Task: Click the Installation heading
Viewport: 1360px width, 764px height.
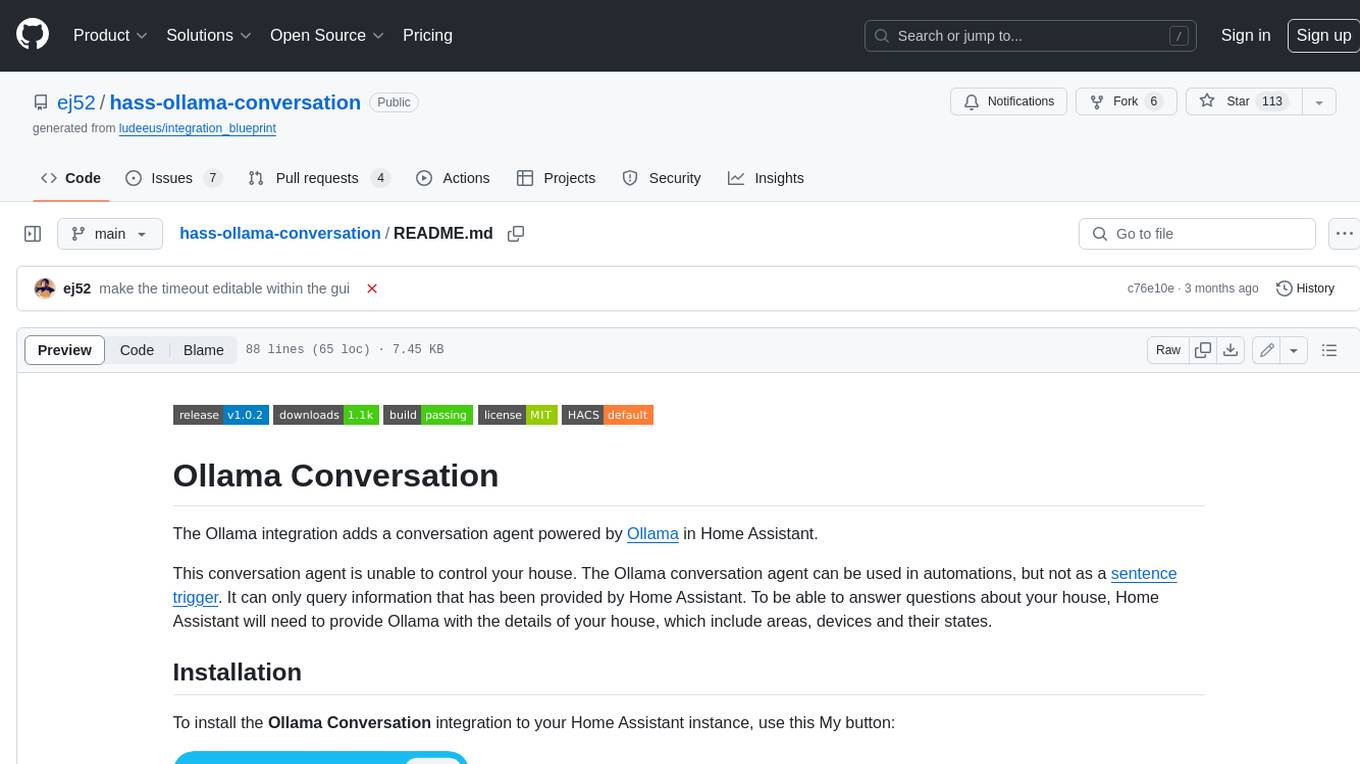Action: tap(237, 672)
